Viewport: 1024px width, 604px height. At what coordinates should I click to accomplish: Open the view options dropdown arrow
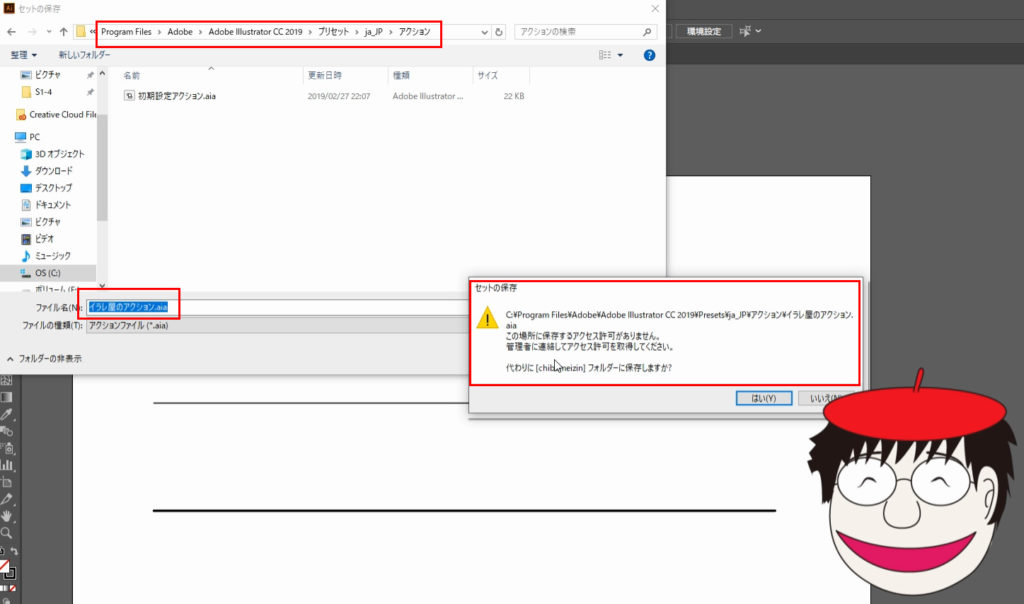point(620,55)
